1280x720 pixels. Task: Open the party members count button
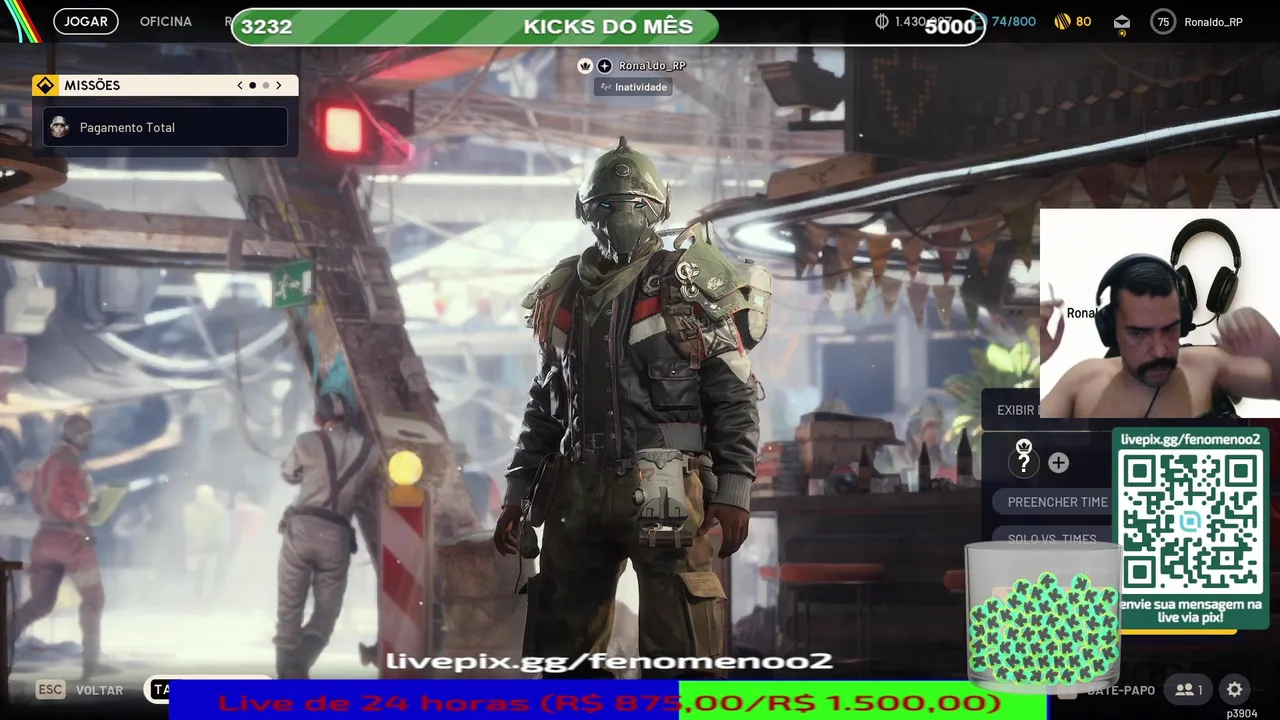click(1189, 690)
